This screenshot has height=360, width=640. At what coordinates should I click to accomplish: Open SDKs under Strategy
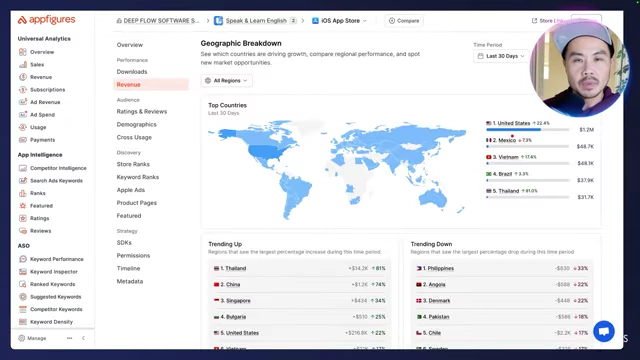tap(124, 242)
